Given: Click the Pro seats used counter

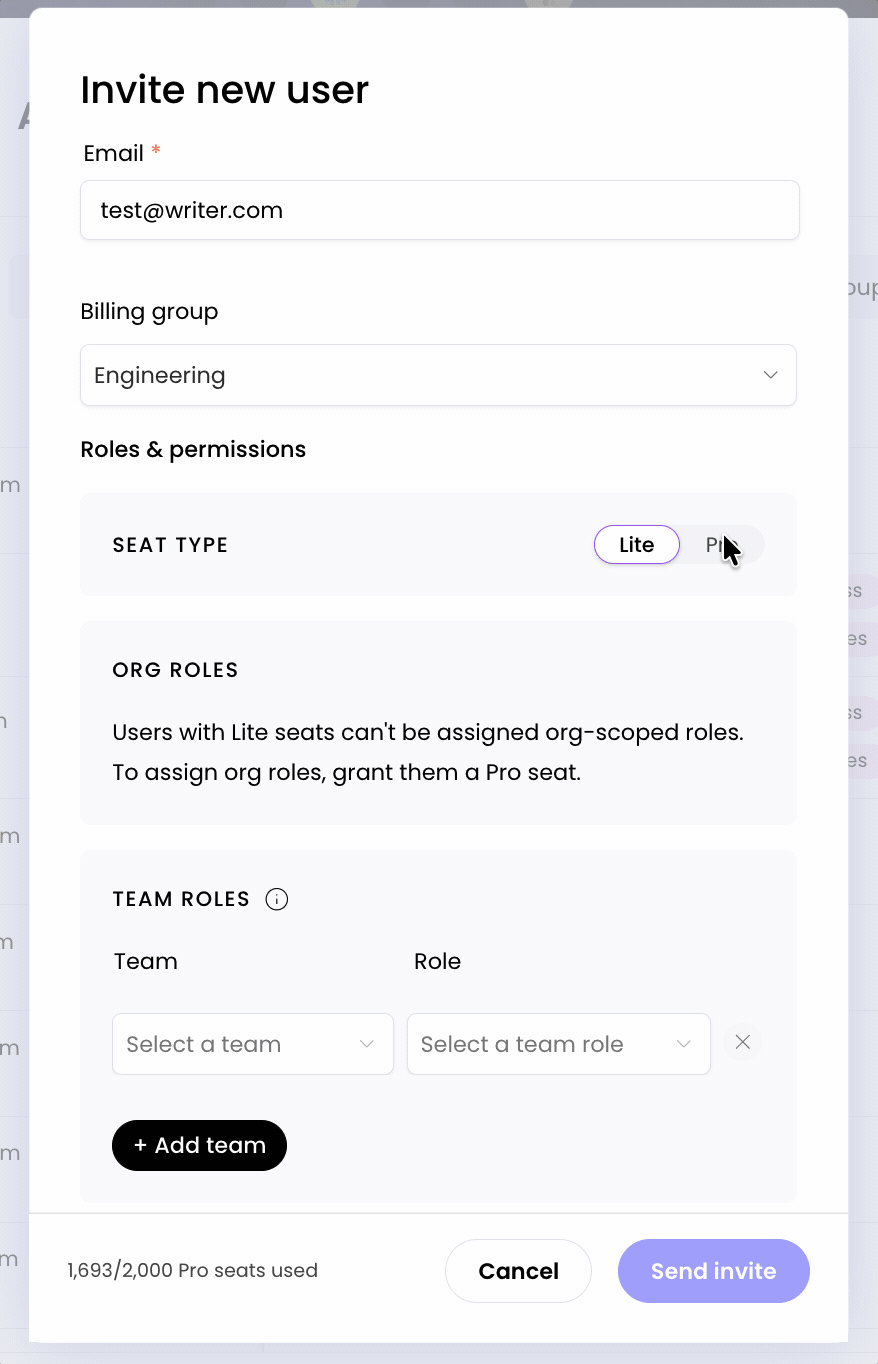Looking at the screenshot, I should (x=192, y=1271).
